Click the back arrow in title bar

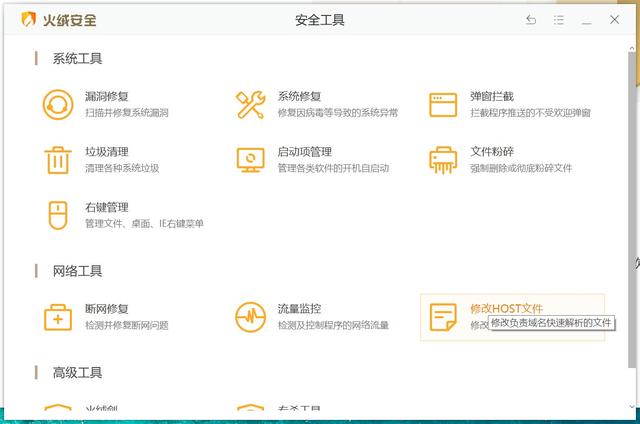coord(531,20)
